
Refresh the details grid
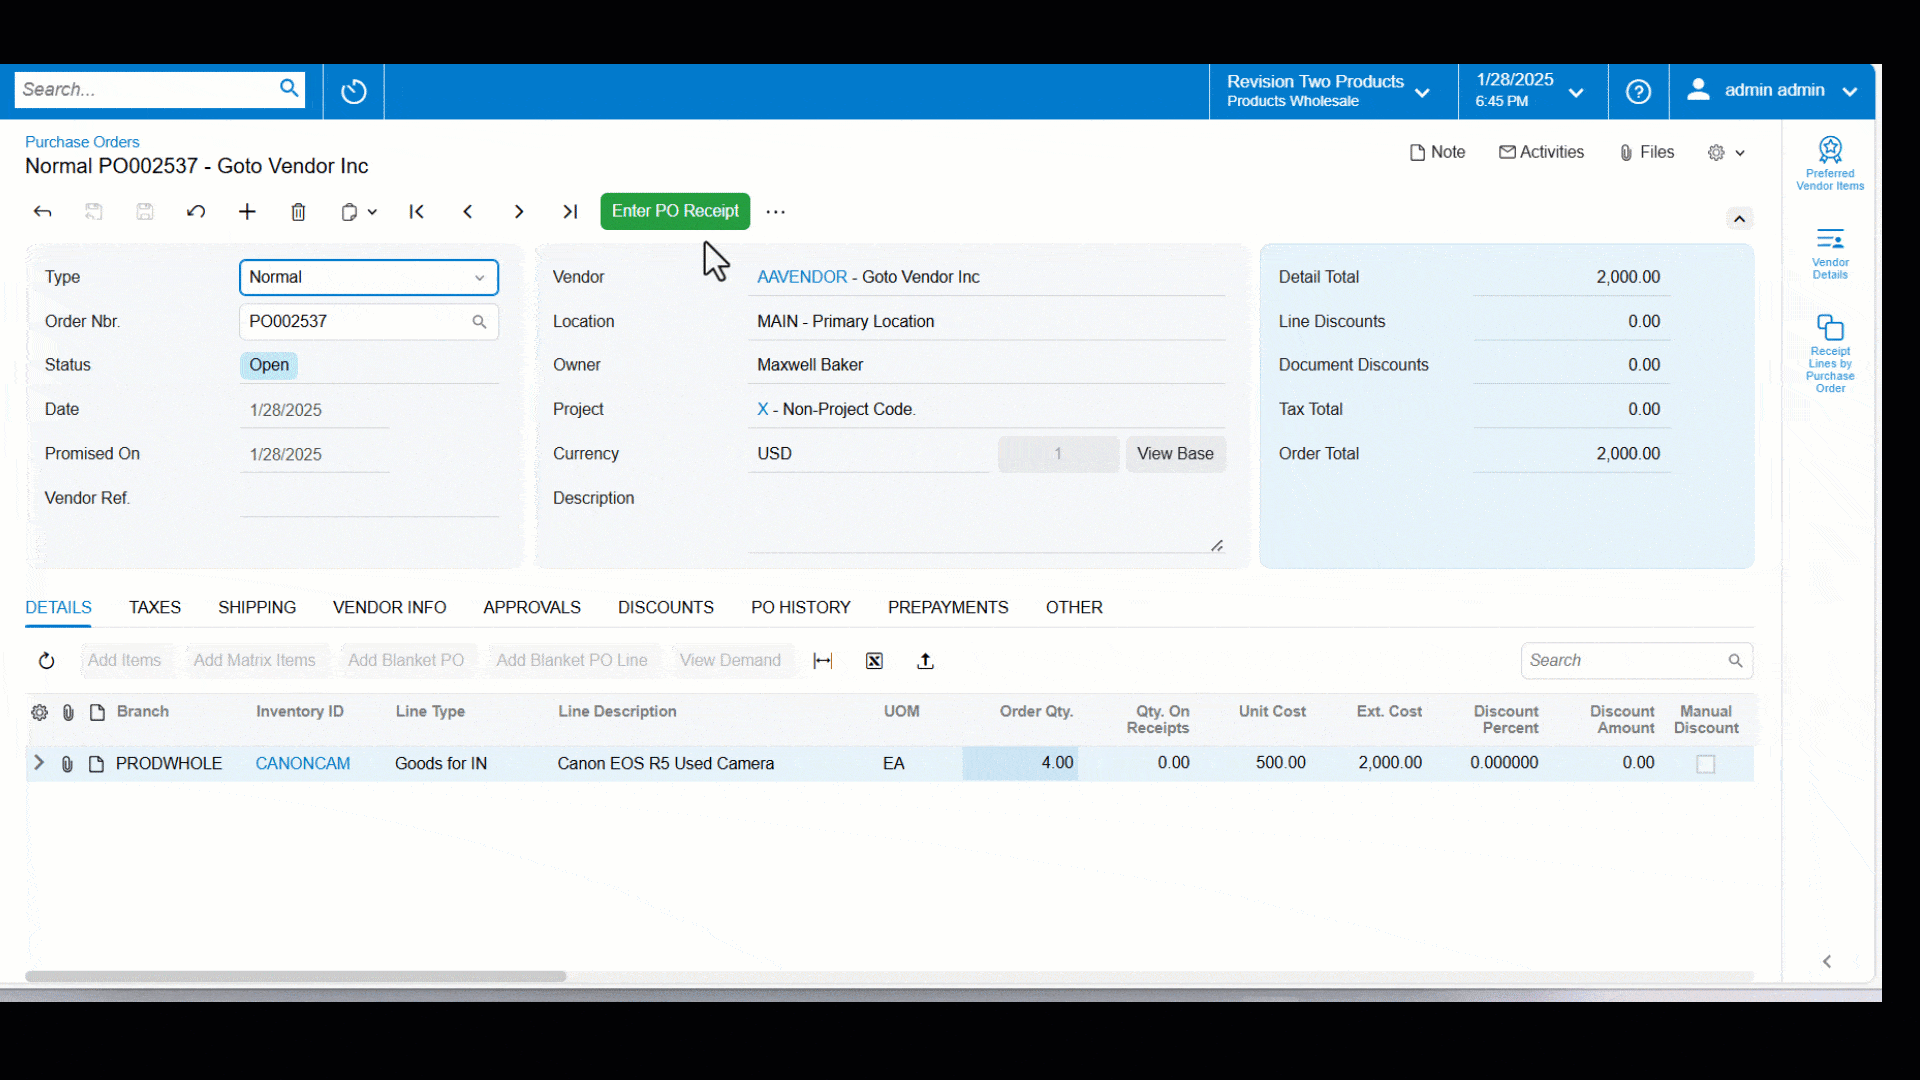pos(46,661)
